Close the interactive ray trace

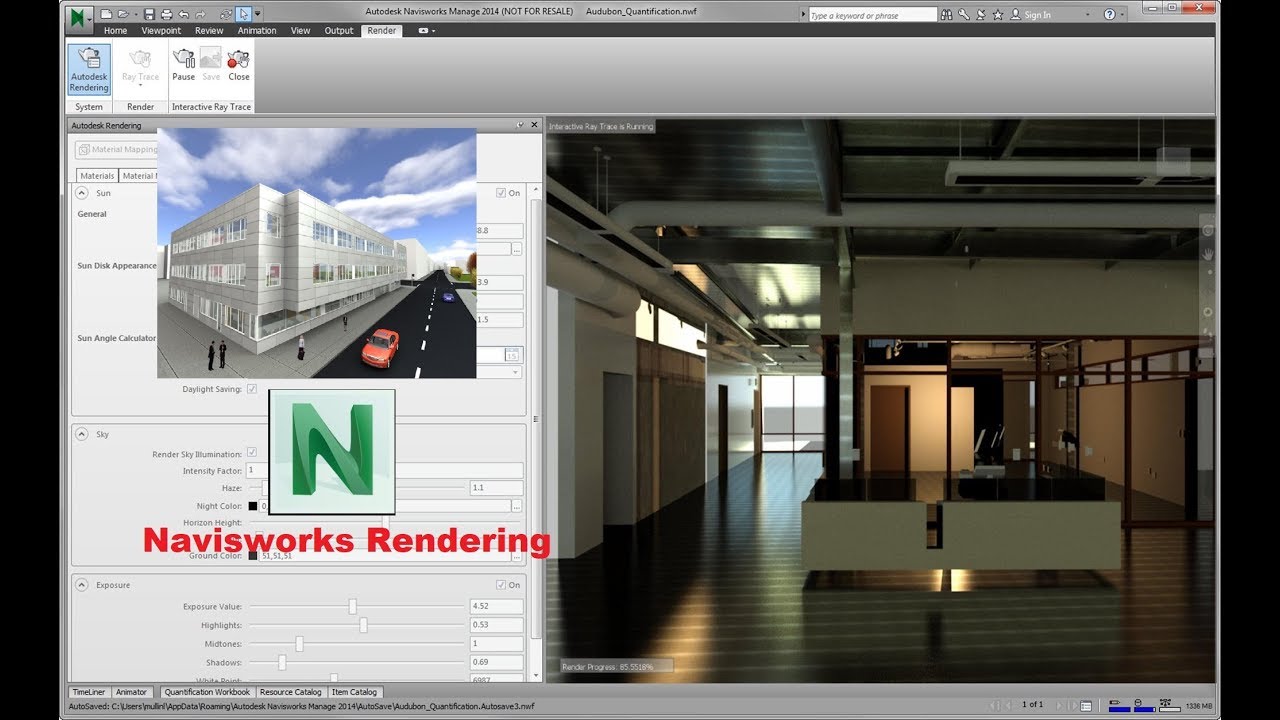click(x=238, y=64)
